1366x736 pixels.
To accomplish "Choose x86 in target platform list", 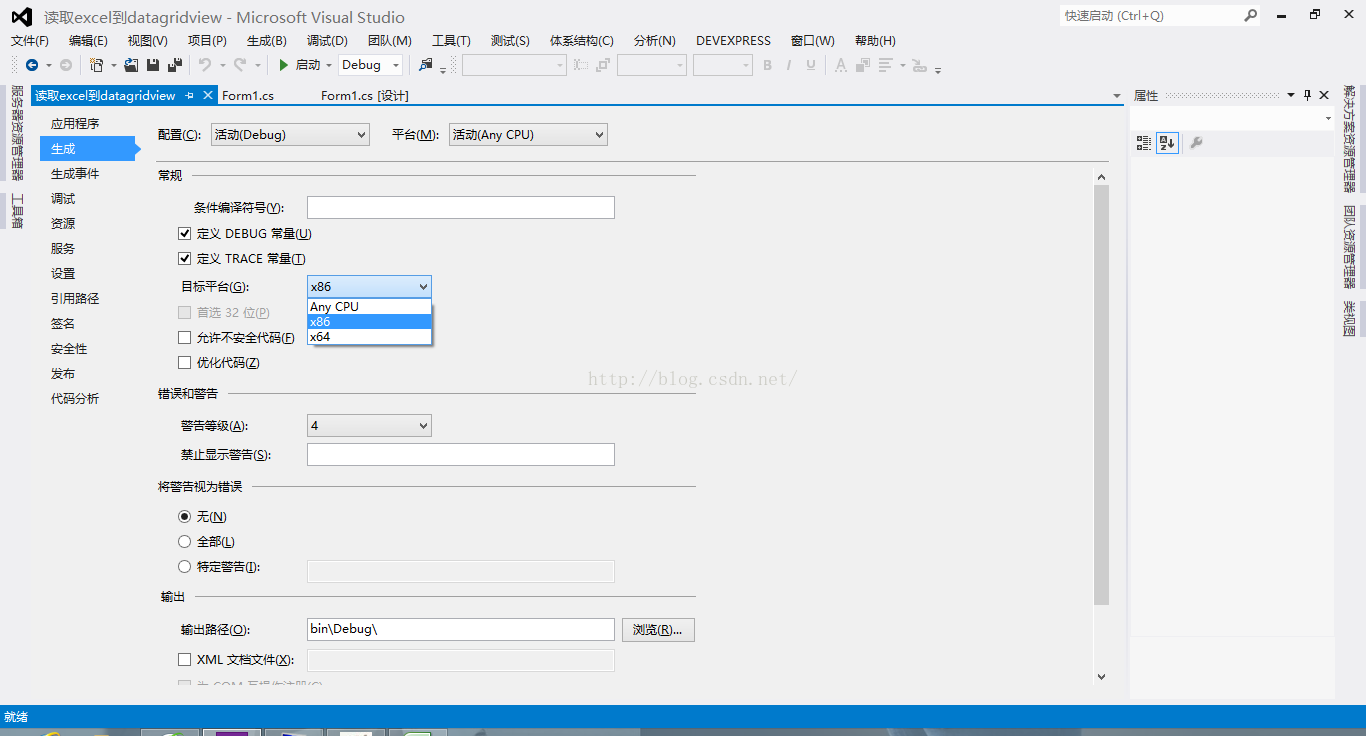I will 369,322.
